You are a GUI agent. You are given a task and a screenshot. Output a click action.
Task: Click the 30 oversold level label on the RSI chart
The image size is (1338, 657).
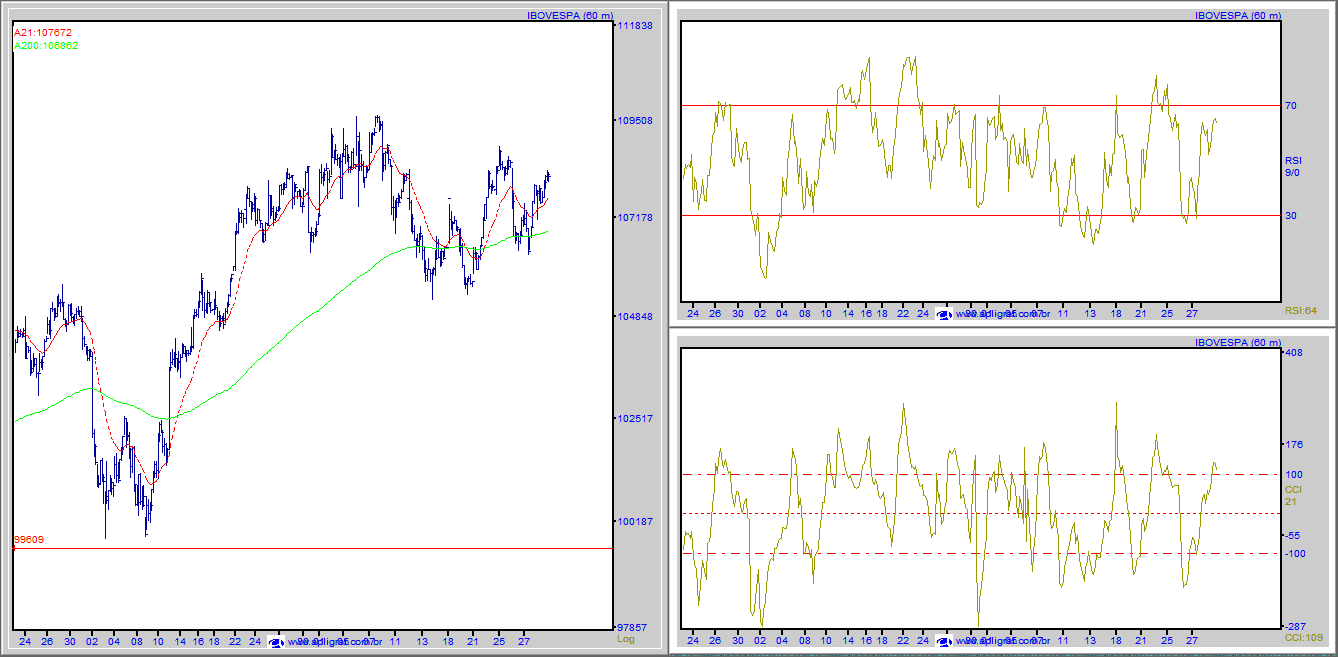(x=1291, y=215)
